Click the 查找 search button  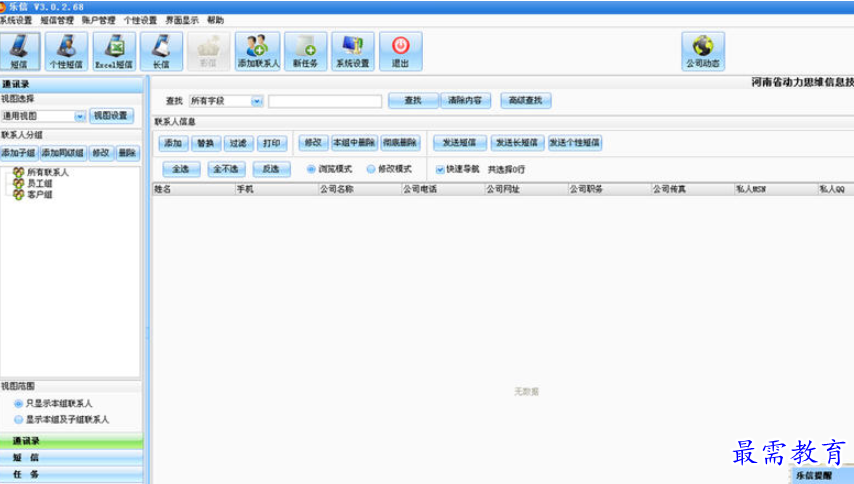(x=413, y=100)
